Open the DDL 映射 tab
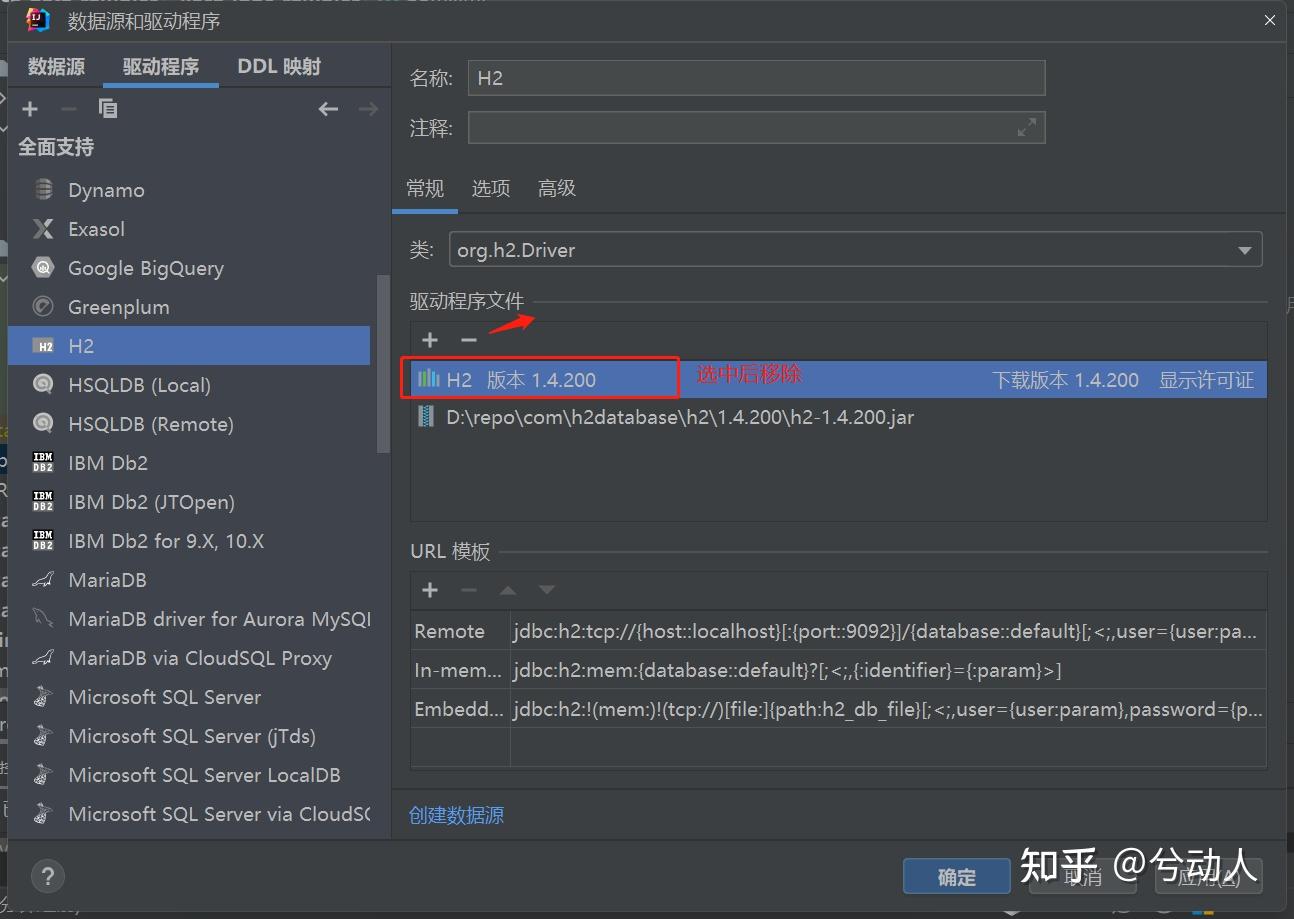This screenshot has height=919, width=1294. [x=279, y=66]
